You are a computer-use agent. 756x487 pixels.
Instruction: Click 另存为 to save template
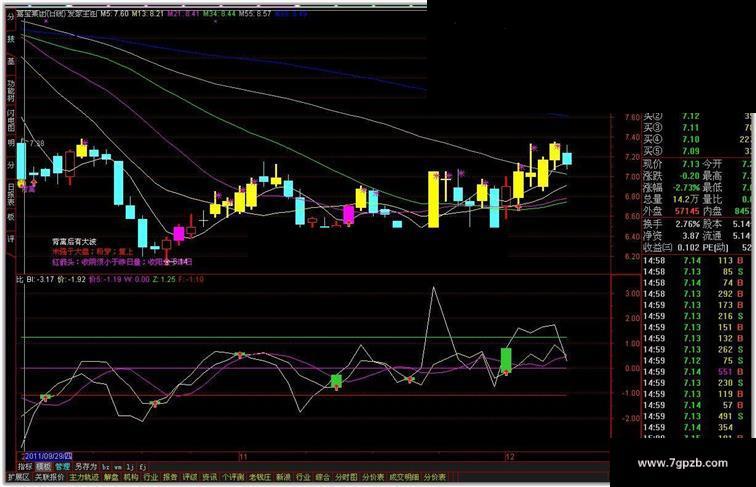click(x=86, y=467)
